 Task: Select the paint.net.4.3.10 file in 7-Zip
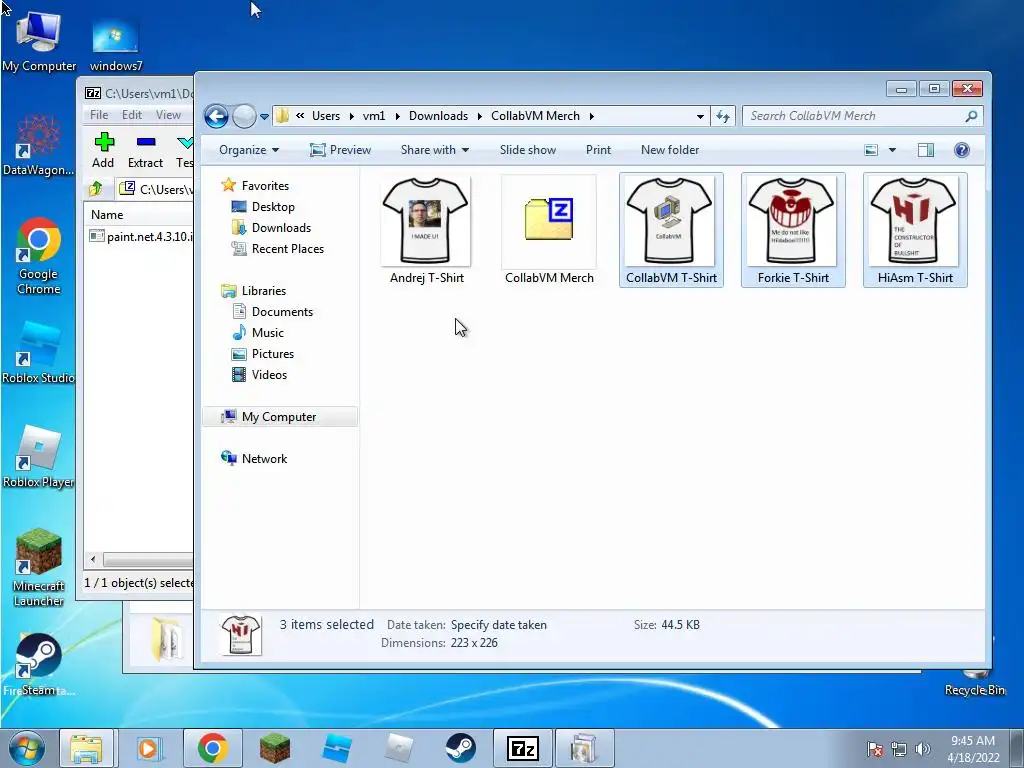[141, 236]
